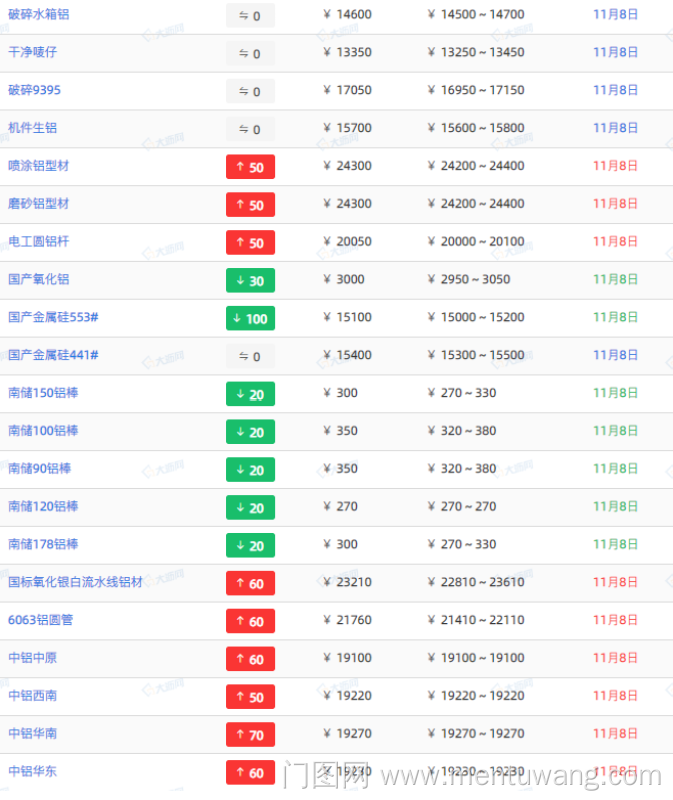Click the gray zero-change badge for 国产金属硅441#
Viewport: 673px width, 800px height.
click(x=250, y=357)
